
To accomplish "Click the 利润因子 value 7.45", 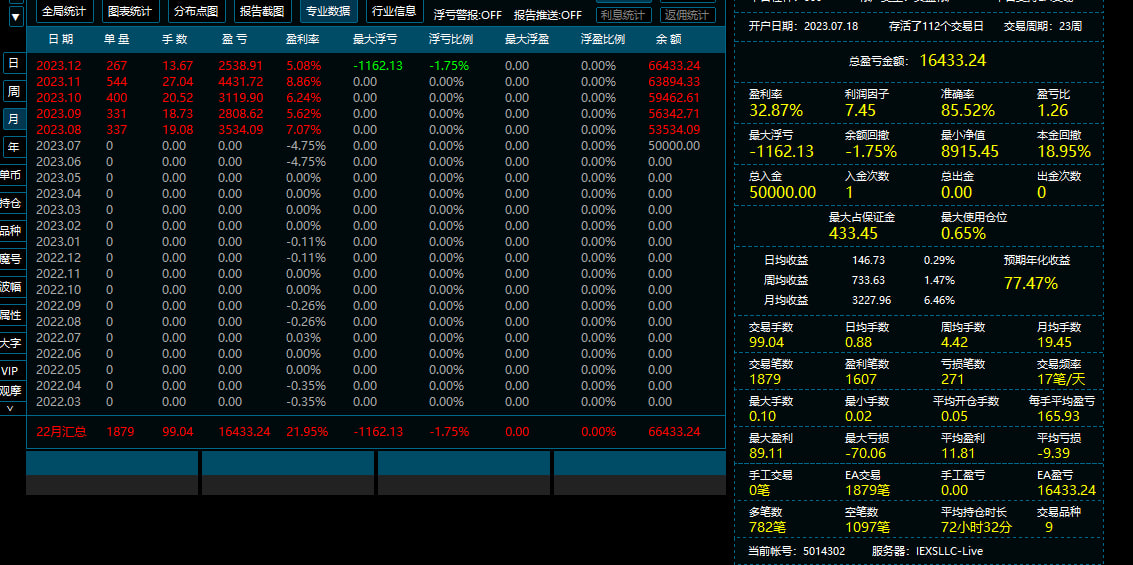I will coord(861,111).
